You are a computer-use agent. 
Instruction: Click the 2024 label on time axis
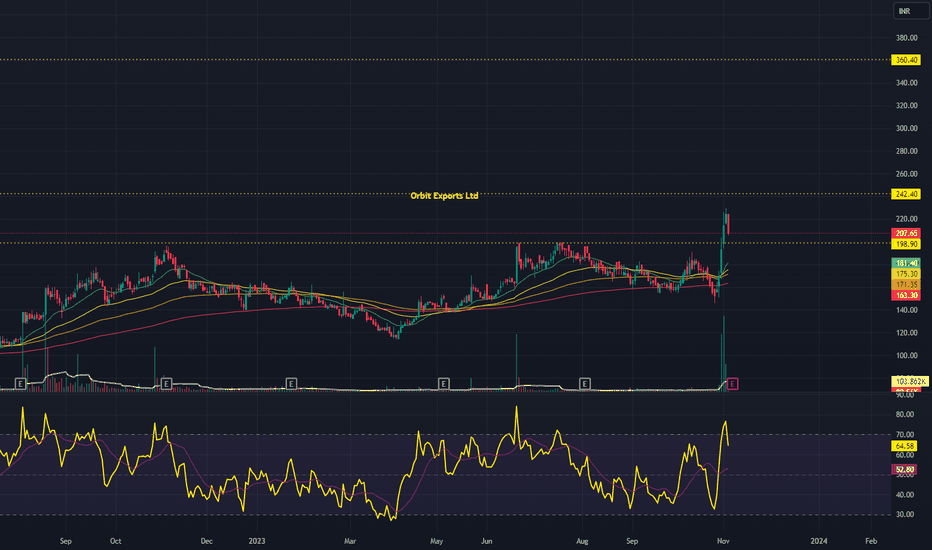(819, 541)
